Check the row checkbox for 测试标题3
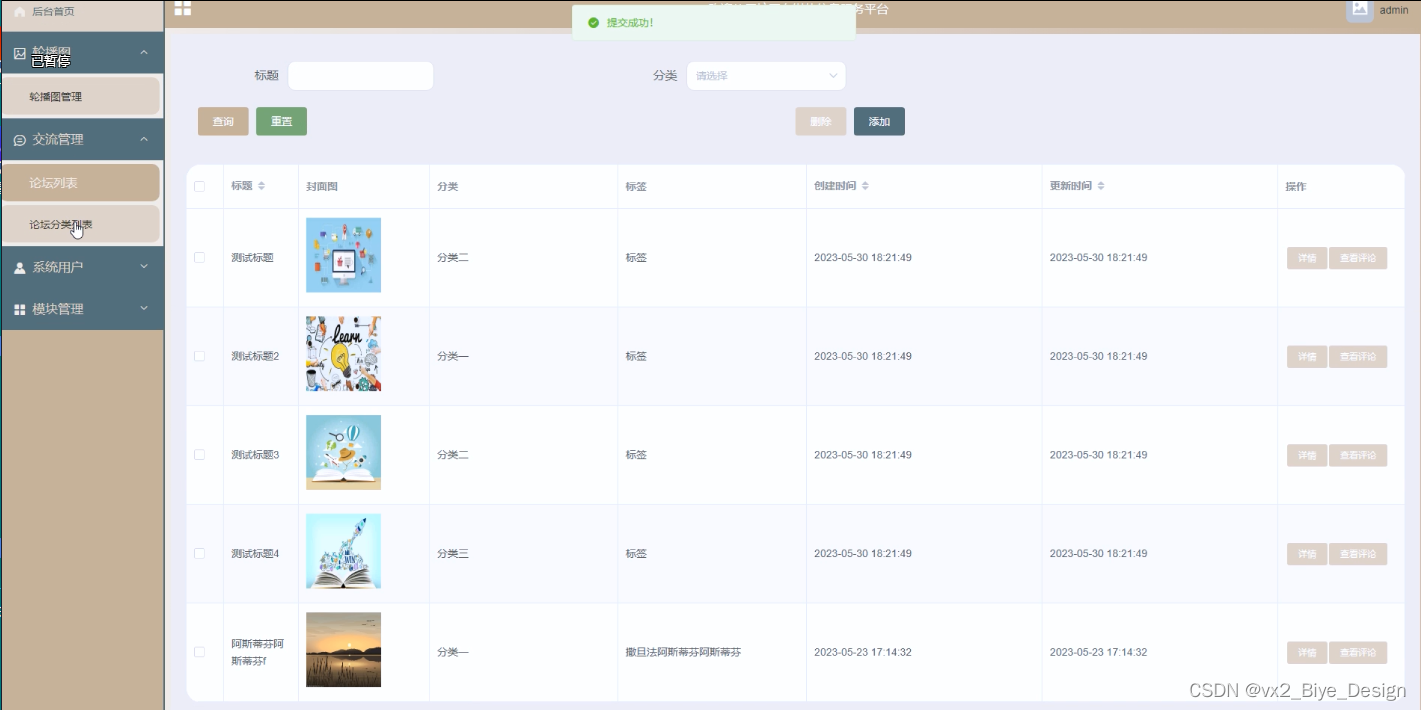Image resolution: width=1421 pixels, height=710 pixels. pos(200,454)
